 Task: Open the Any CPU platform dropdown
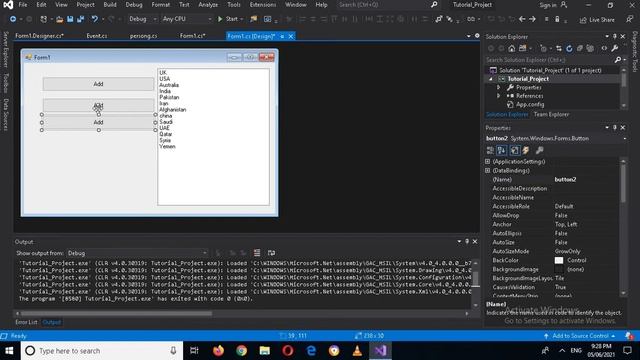(187, 19)
